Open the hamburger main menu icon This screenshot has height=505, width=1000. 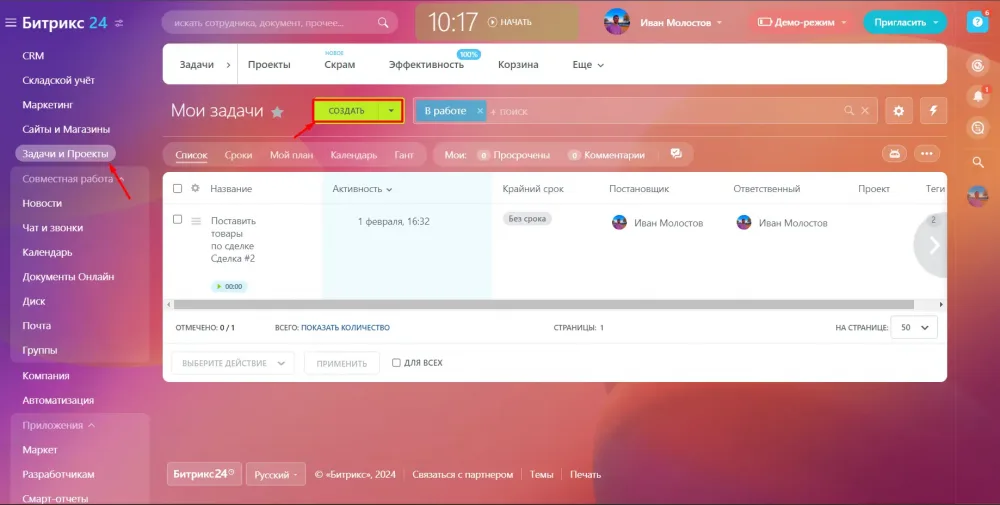(x=10, y=23)
